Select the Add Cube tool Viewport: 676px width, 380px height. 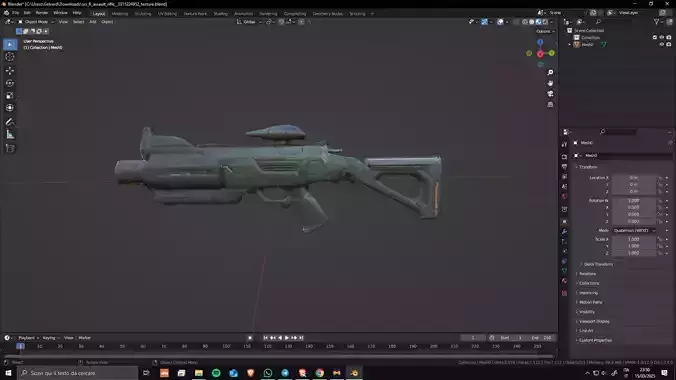pos(10,148)
